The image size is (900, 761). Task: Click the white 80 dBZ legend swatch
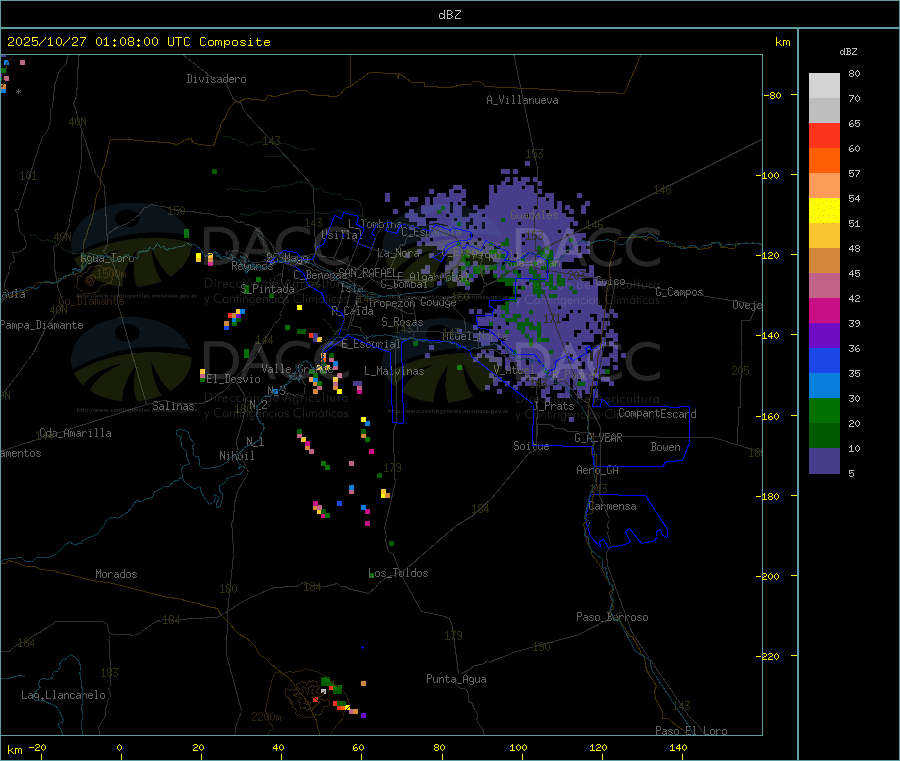click(824, 85)
